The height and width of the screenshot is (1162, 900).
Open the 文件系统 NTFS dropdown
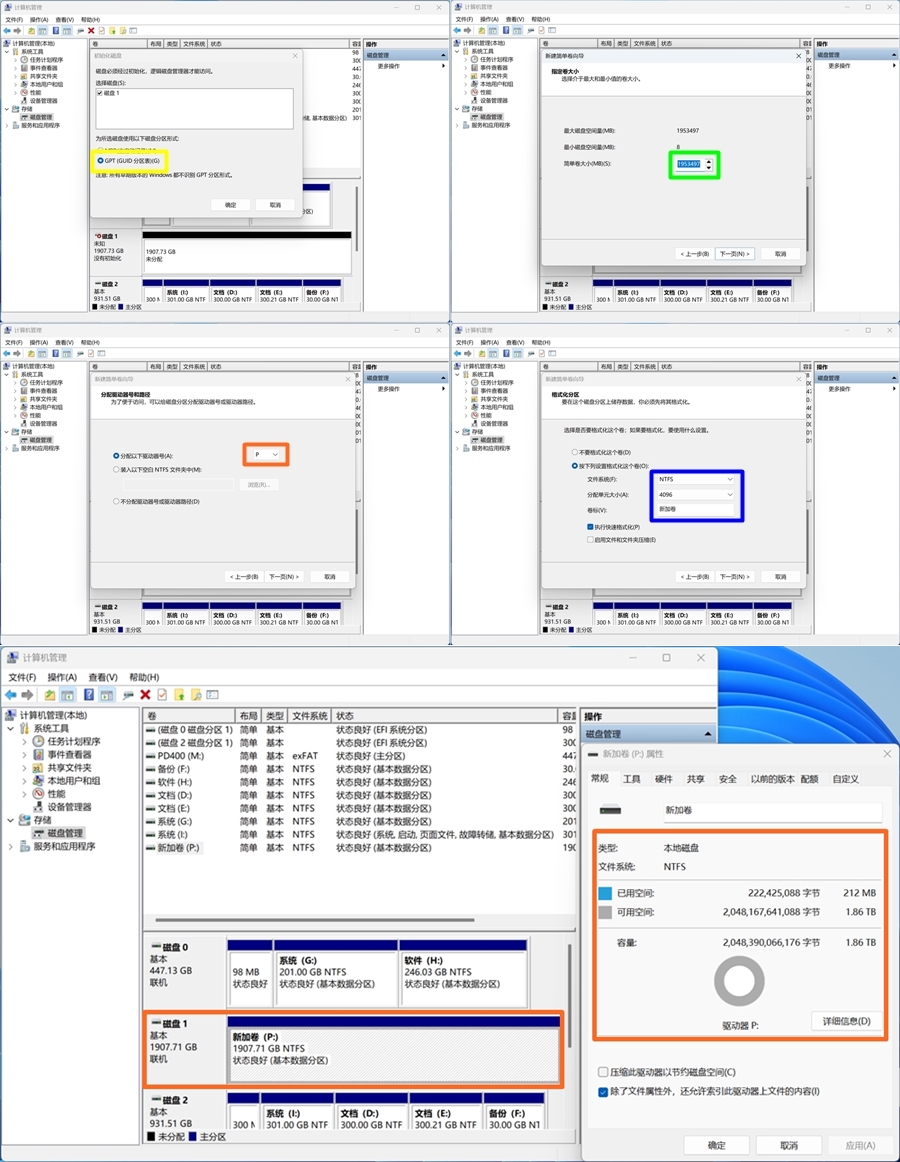click(x=695, y=479)
